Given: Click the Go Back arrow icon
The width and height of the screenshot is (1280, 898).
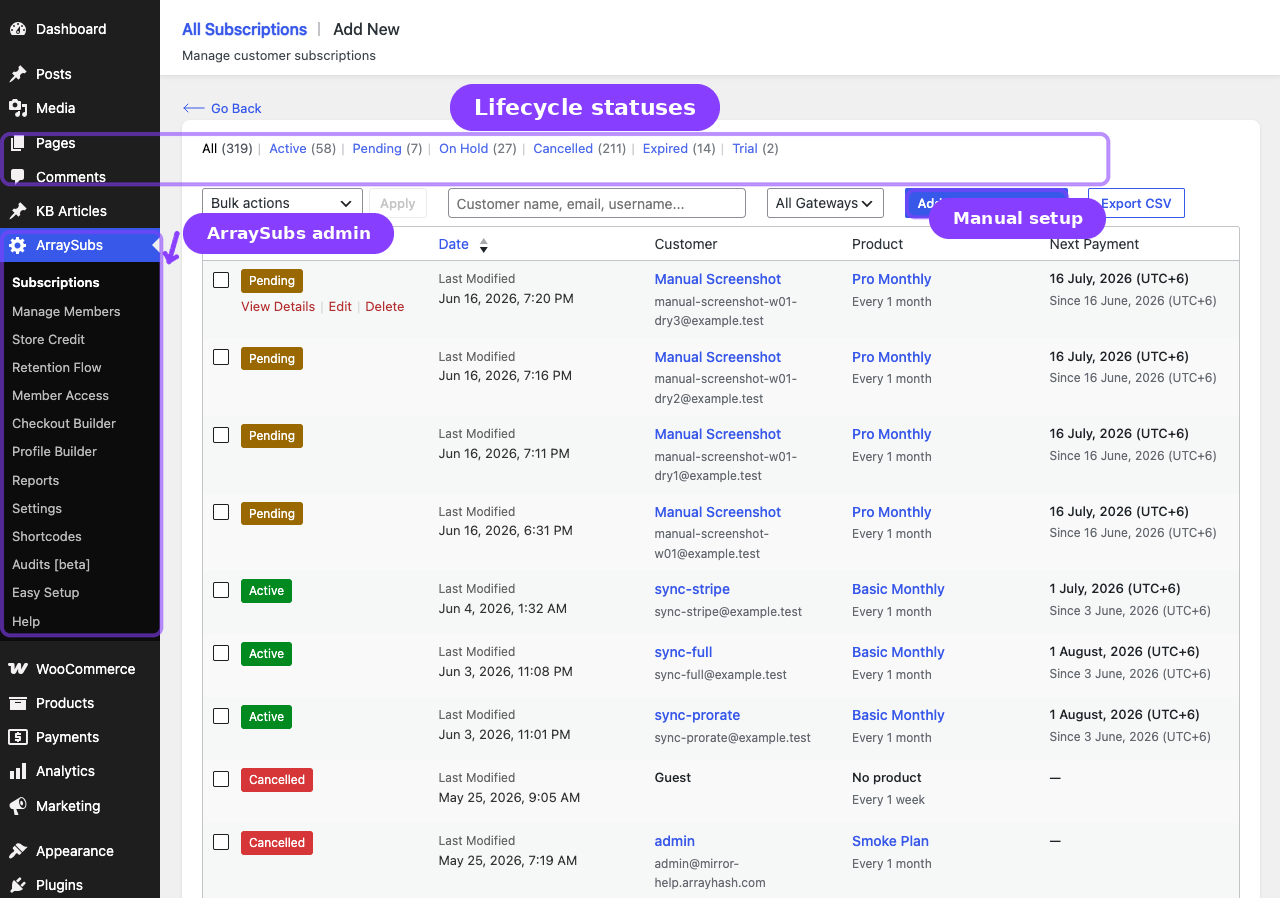Looking at the screenshot, I should [x=194, y=108].
